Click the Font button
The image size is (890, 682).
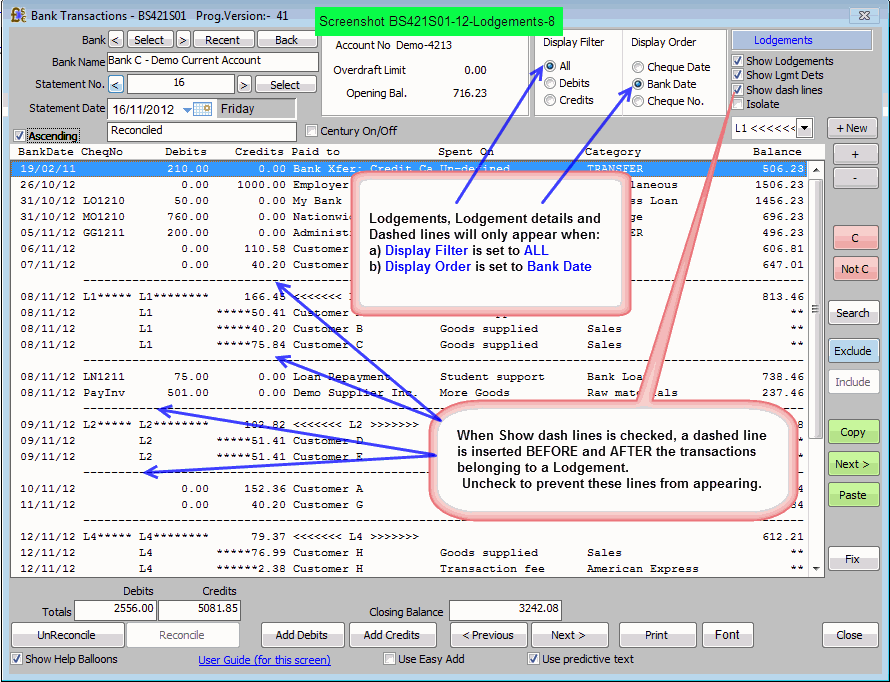point(728,635)
